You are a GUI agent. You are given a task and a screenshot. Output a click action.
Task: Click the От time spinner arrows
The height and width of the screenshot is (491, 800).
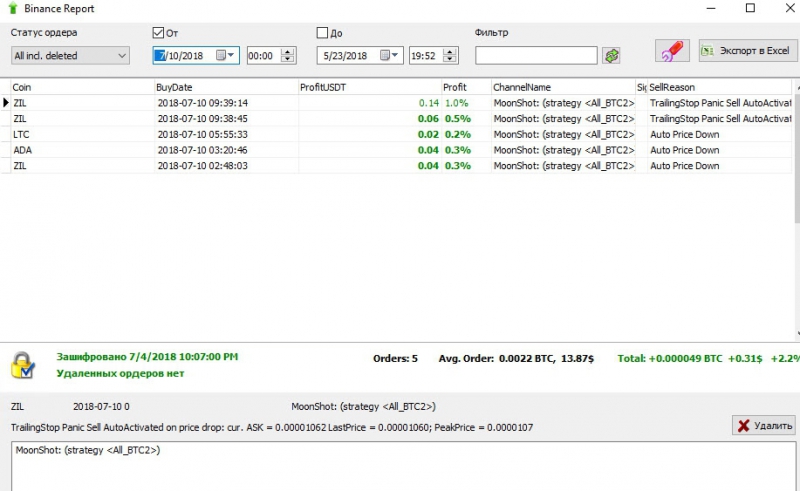click(288, 56)
